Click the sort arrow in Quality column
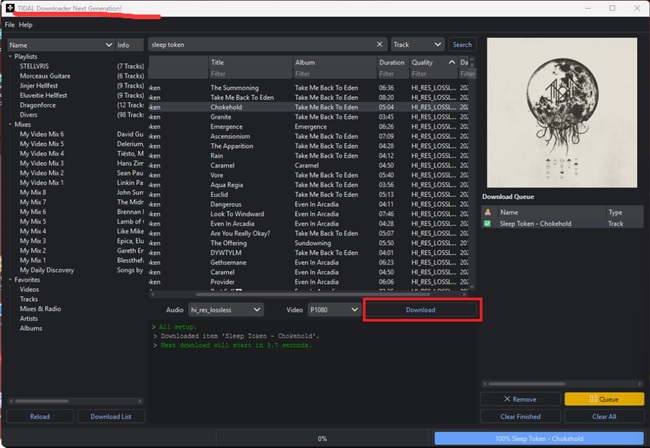 [x=451, y=62]
